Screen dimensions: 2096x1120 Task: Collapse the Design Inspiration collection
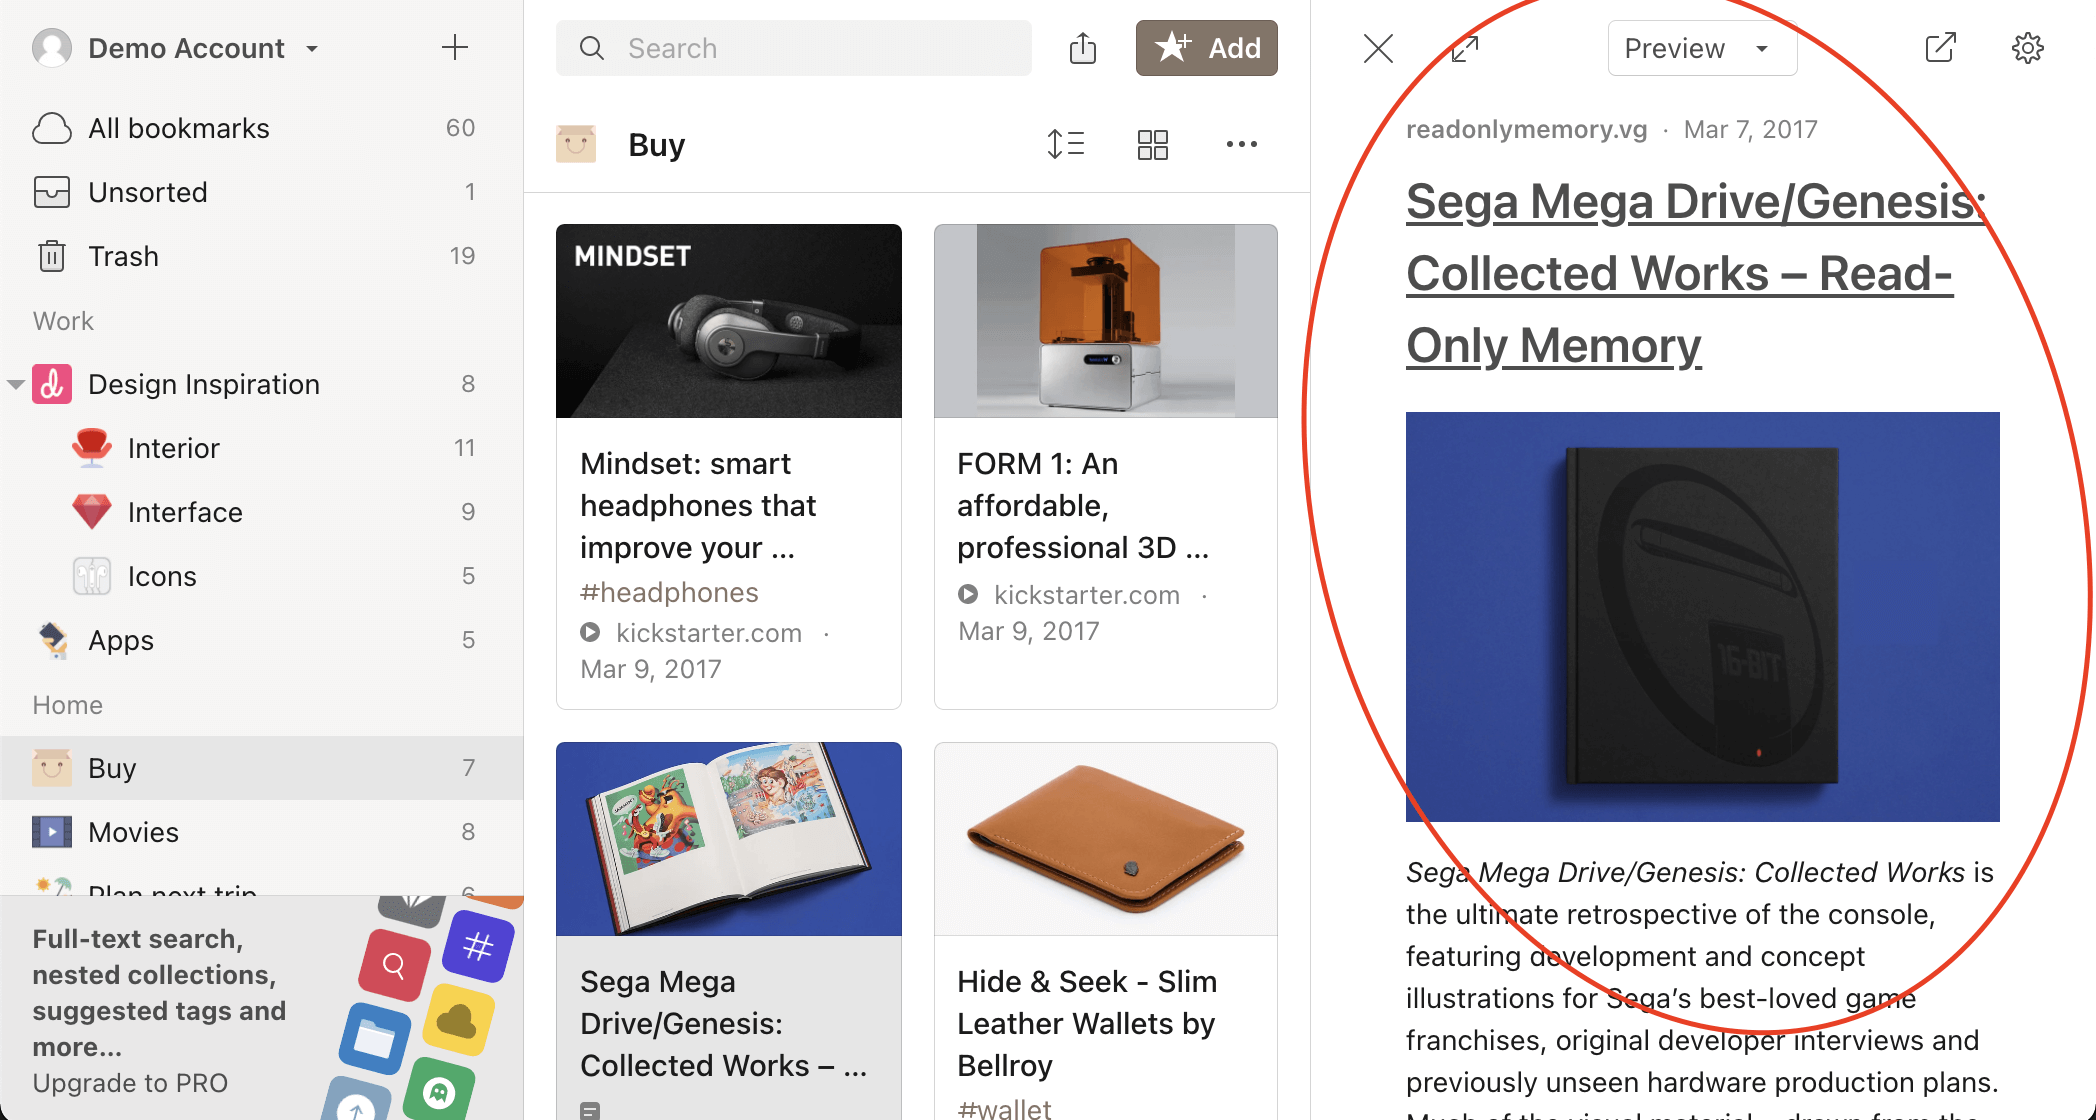pos(15,384)
